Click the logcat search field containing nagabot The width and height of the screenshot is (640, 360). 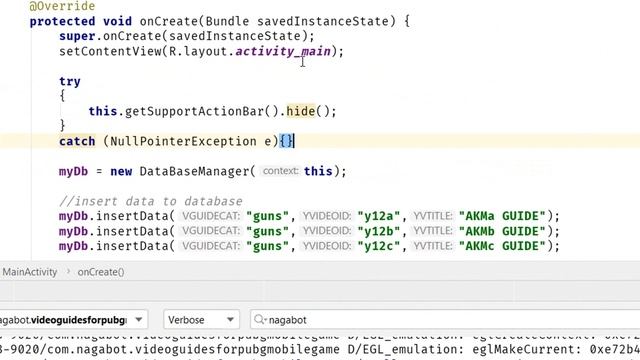coord(445,320)
